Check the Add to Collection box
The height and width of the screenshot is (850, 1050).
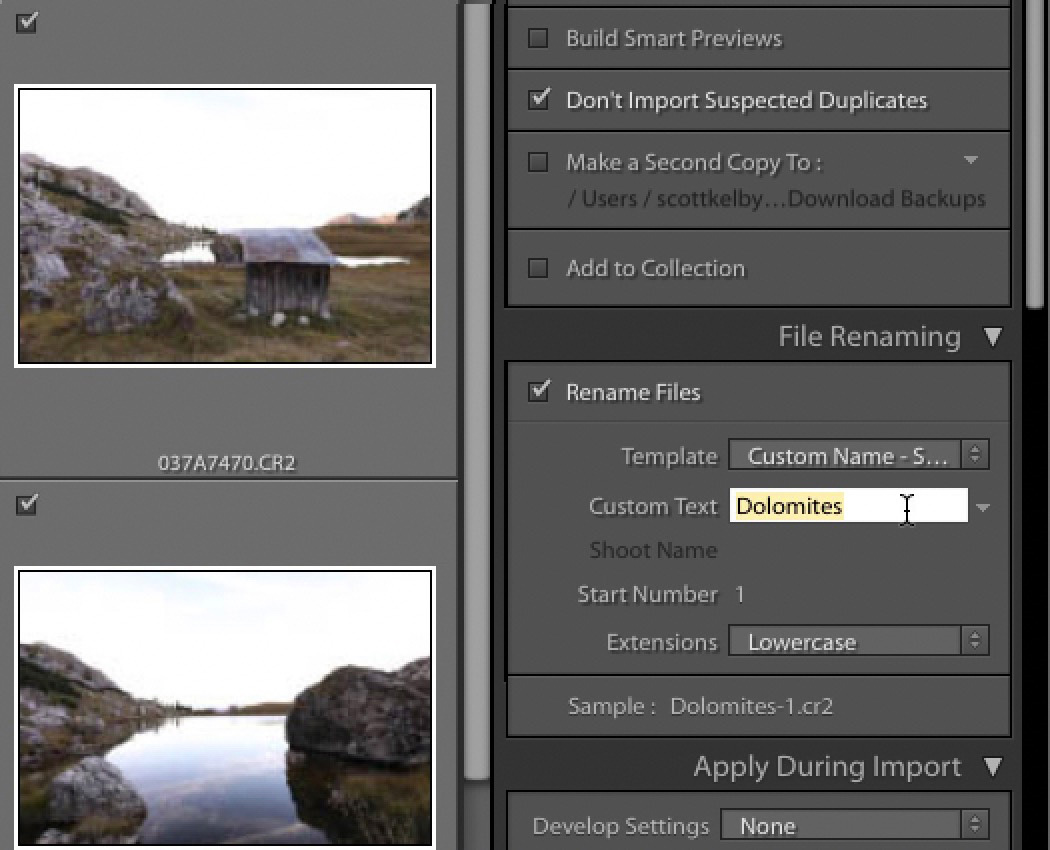(539, 268)
